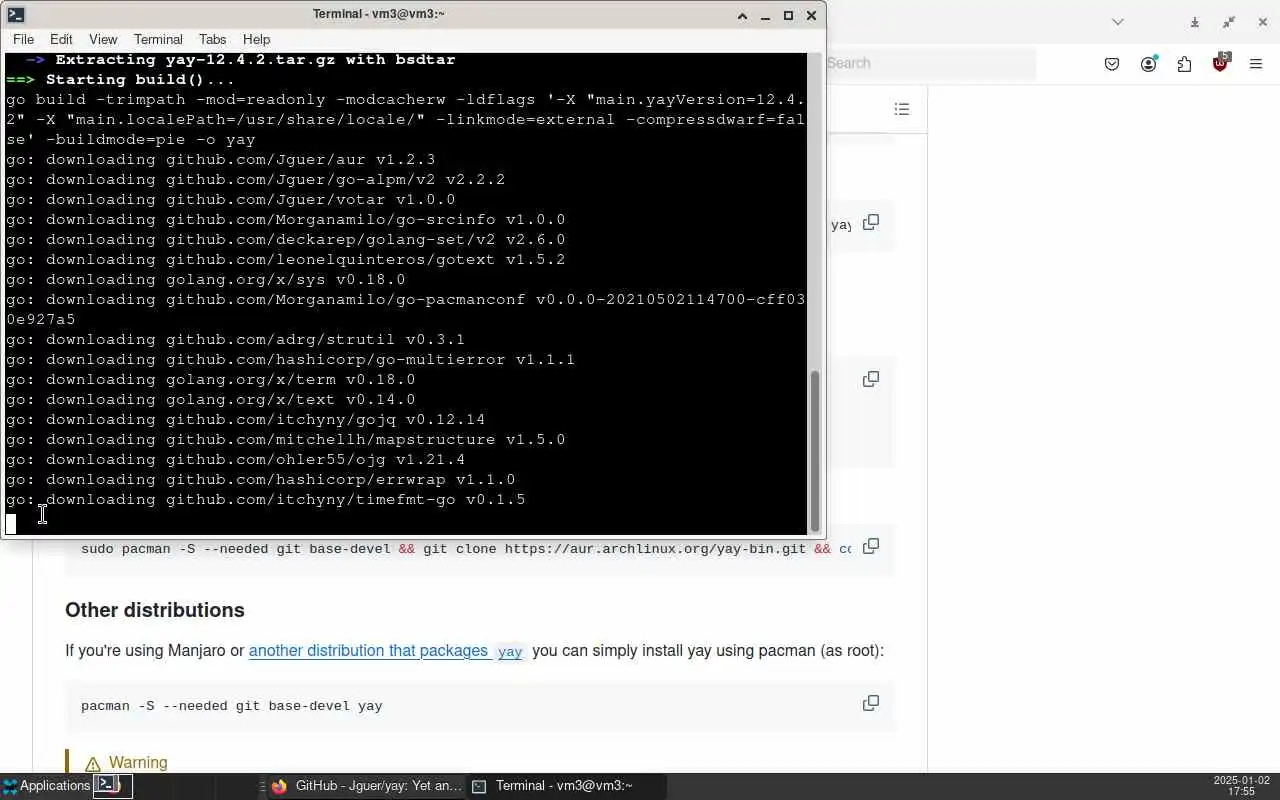Click the 'downloading github.com/adrg/strutil v0.3.1' line
The height and width of the screenshot is (800, 1280).
pos(236,340)
